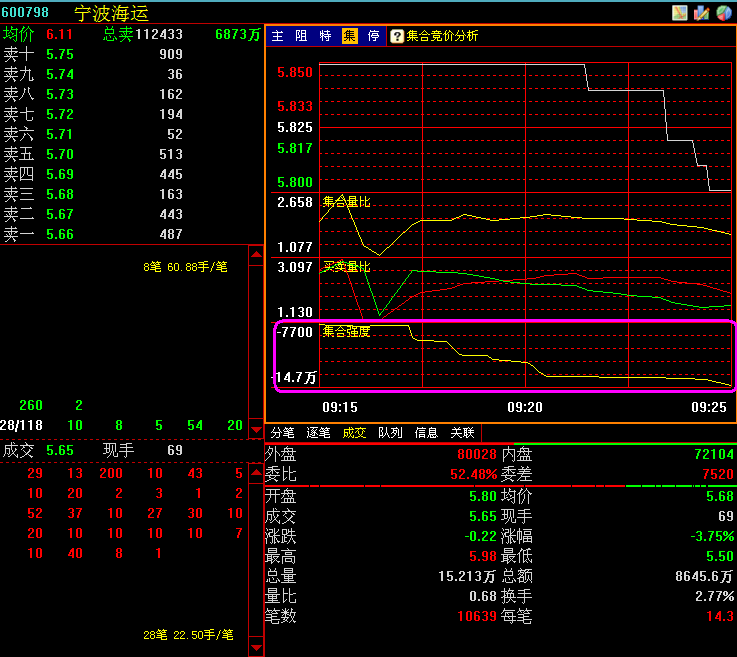Open the 停 tab

click(x=373, y=36)
